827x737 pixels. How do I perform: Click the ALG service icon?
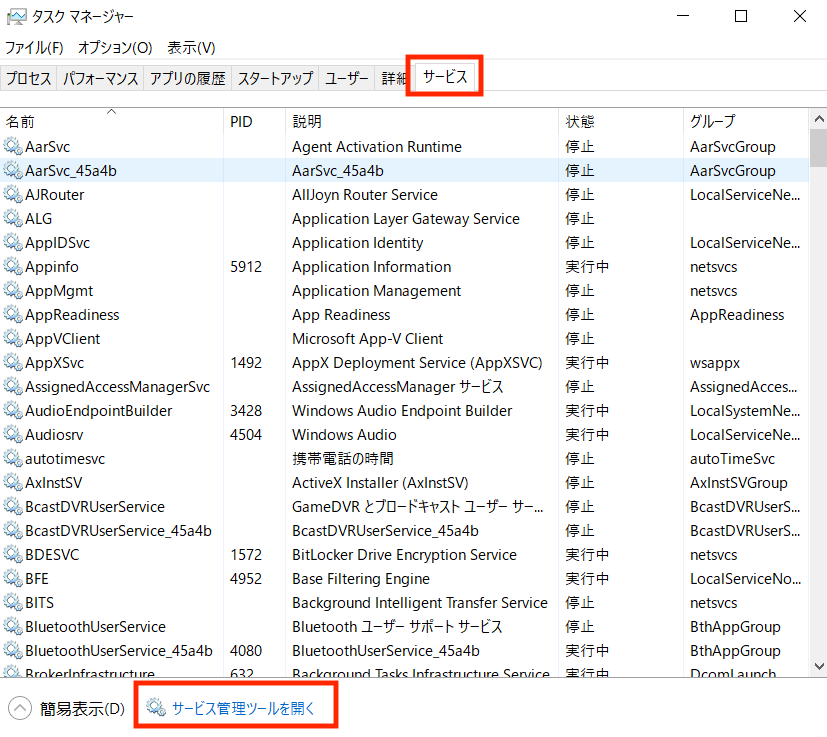(x=14, y=218)
